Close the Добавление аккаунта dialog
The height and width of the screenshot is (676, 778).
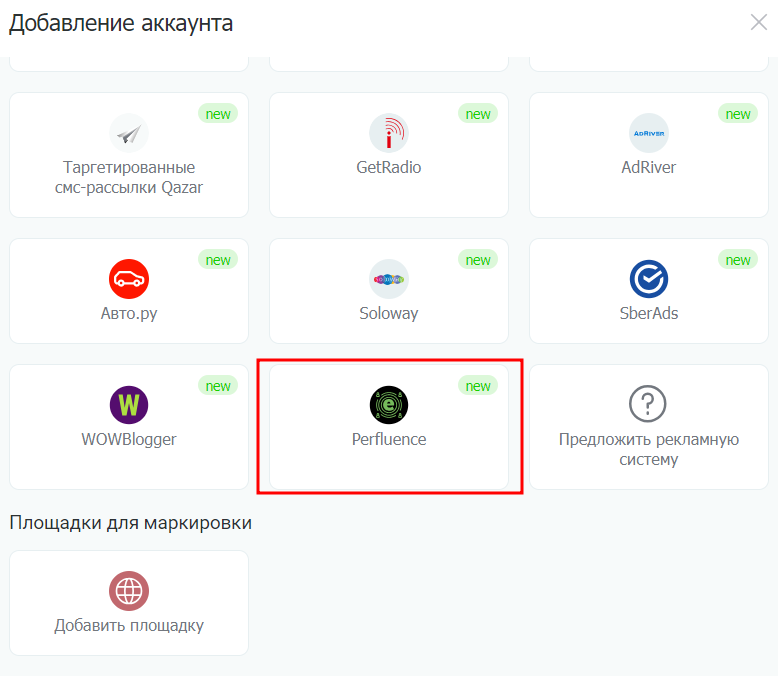[759, 22]
